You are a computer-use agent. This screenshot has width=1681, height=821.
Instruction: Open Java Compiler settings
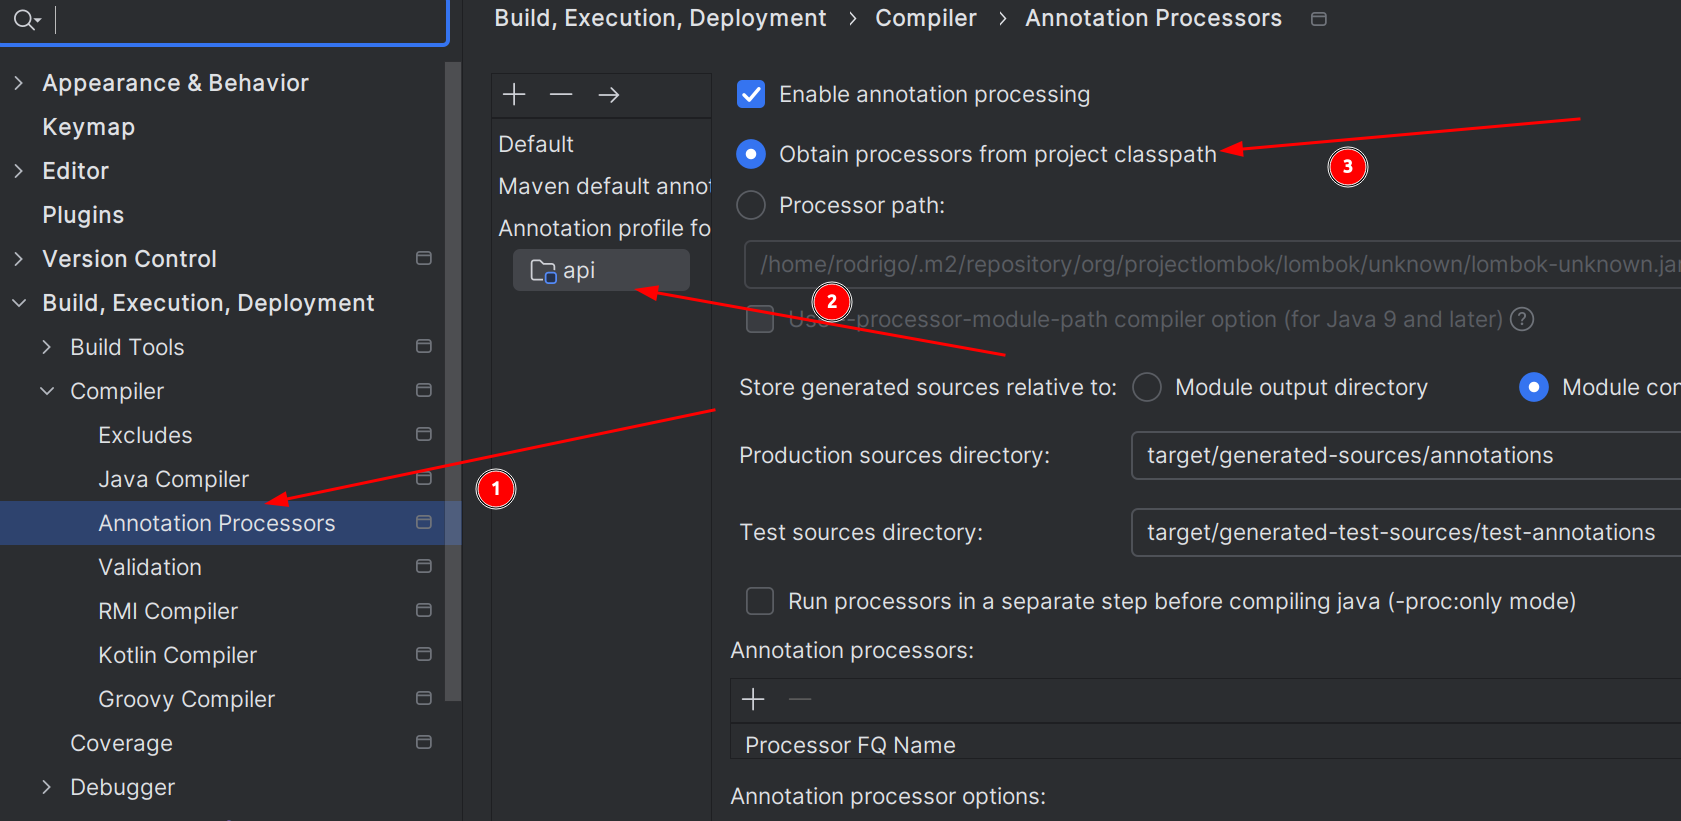pos(173,479)
